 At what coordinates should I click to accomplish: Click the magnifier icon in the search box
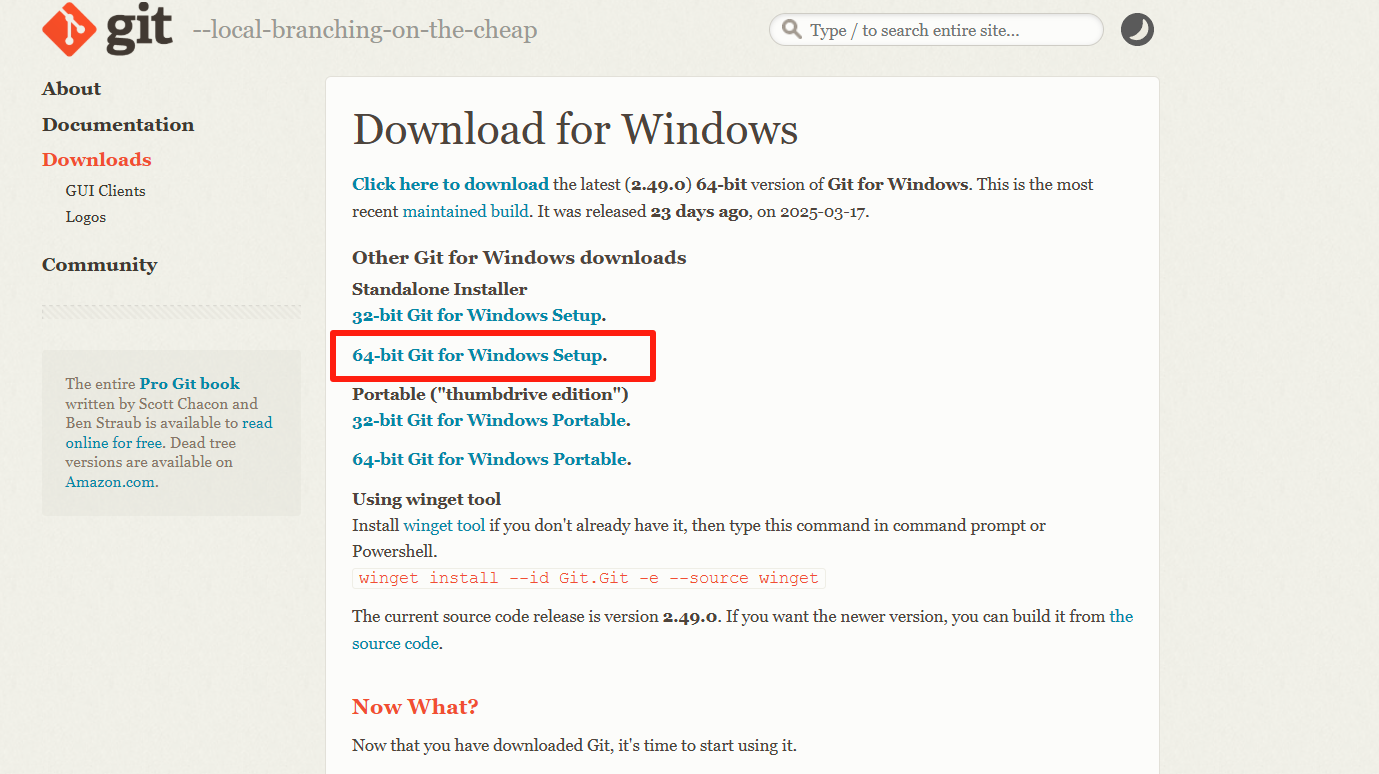click(x=792, y=30)
